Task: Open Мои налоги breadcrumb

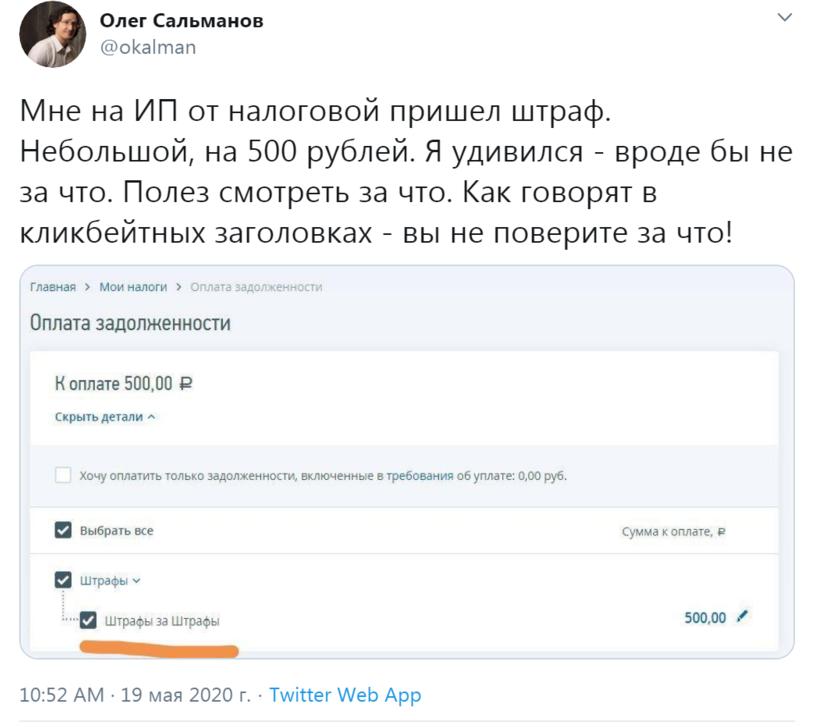Action: (133, 287)
